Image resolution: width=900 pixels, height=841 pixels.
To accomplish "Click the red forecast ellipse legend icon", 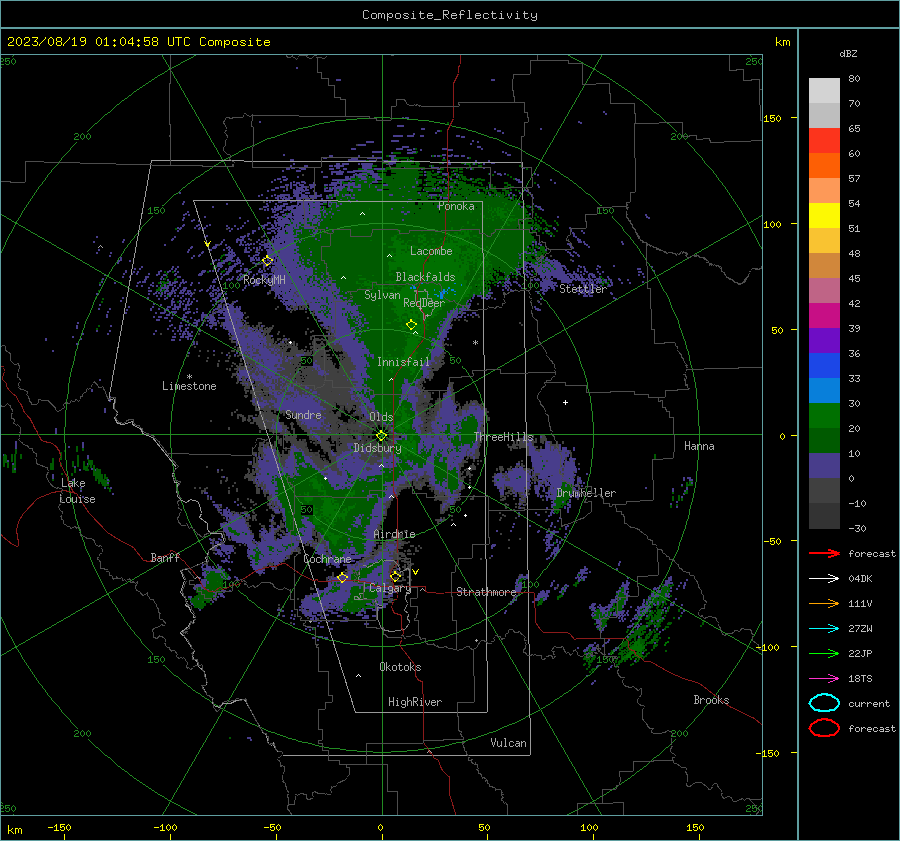I will click(824, 728).
